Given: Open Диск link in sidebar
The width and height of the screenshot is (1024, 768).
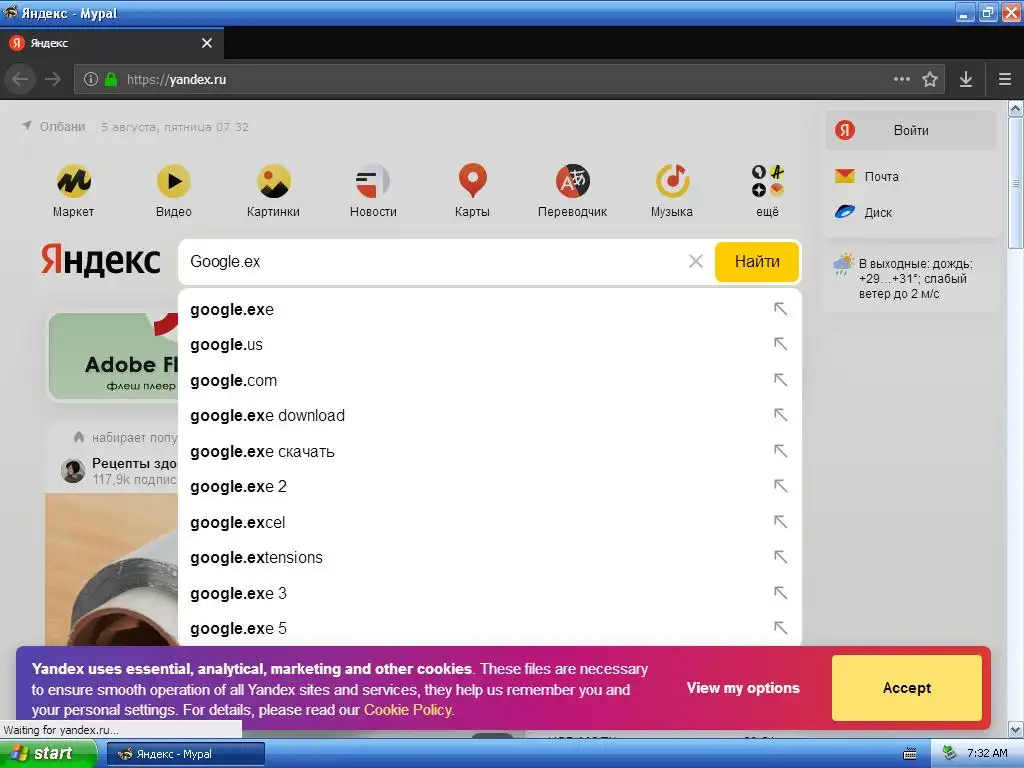Looking at the screenshot, I should point(863,212).
